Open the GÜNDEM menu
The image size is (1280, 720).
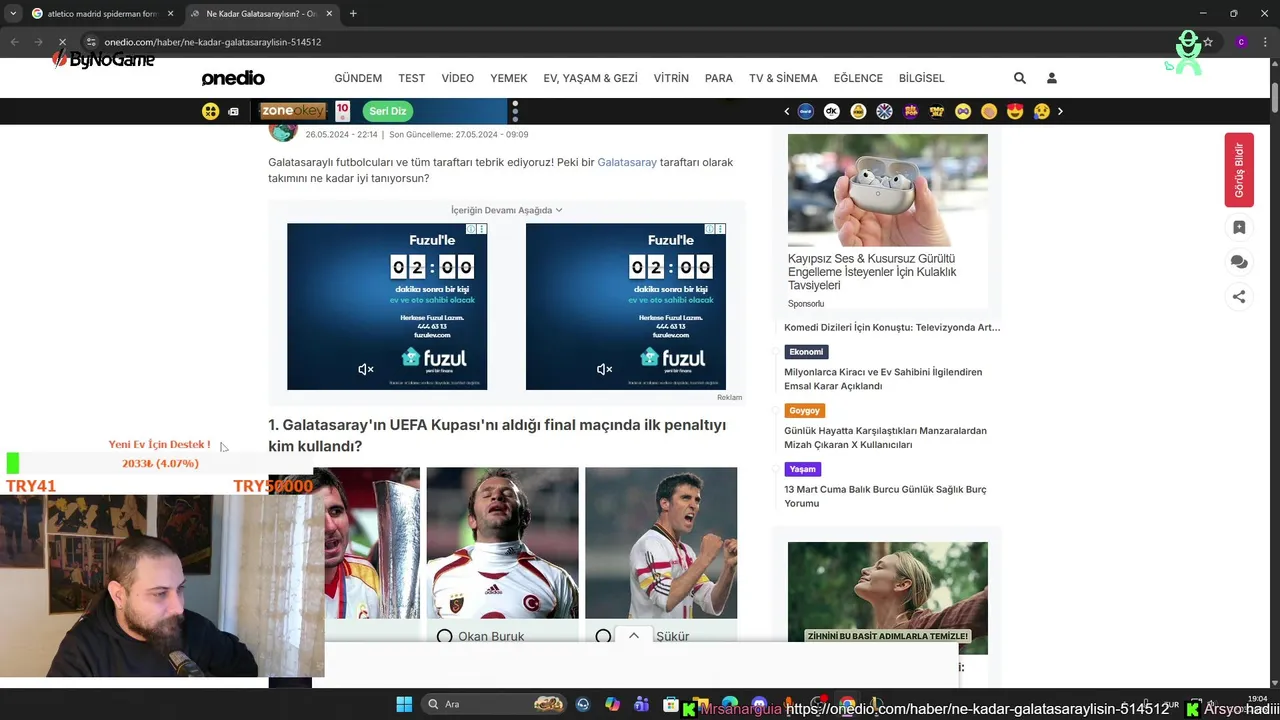point(358,78)
